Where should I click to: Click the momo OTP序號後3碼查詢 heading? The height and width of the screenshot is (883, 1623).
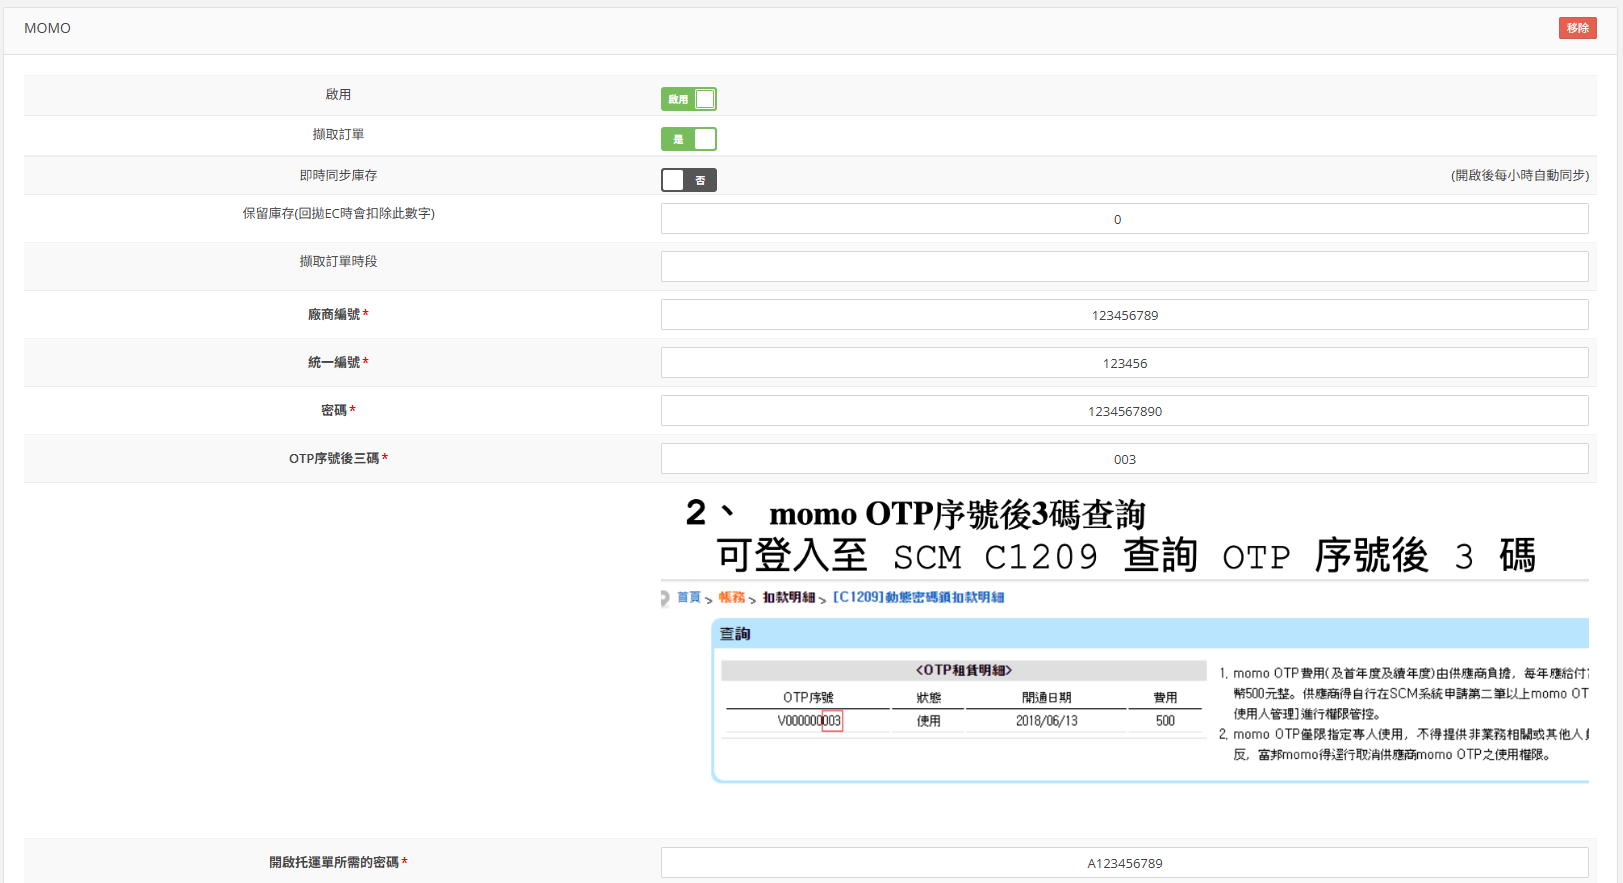(956, 514)
